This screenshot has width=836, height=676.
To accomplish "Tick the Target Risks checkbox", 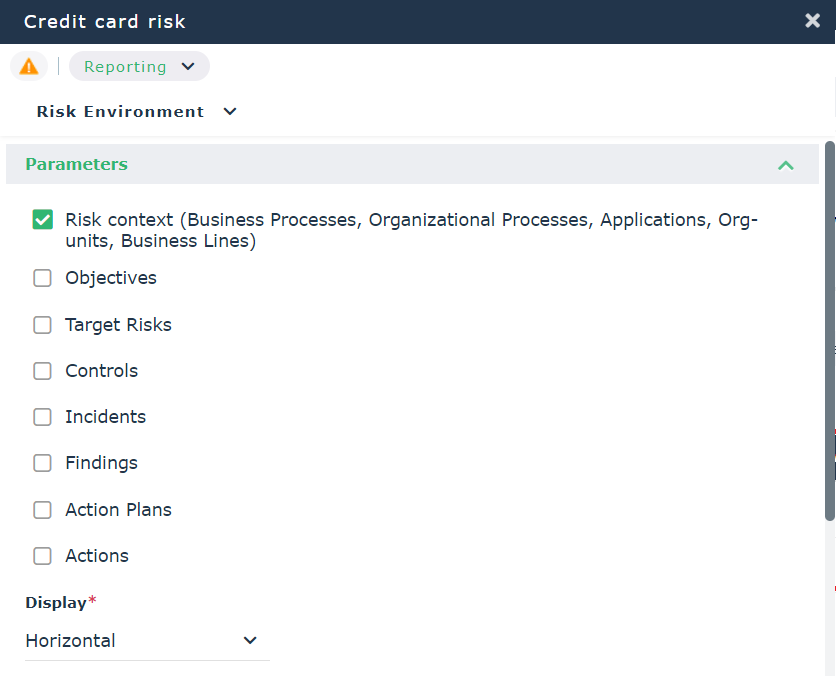I will click(x=42, y=325).
